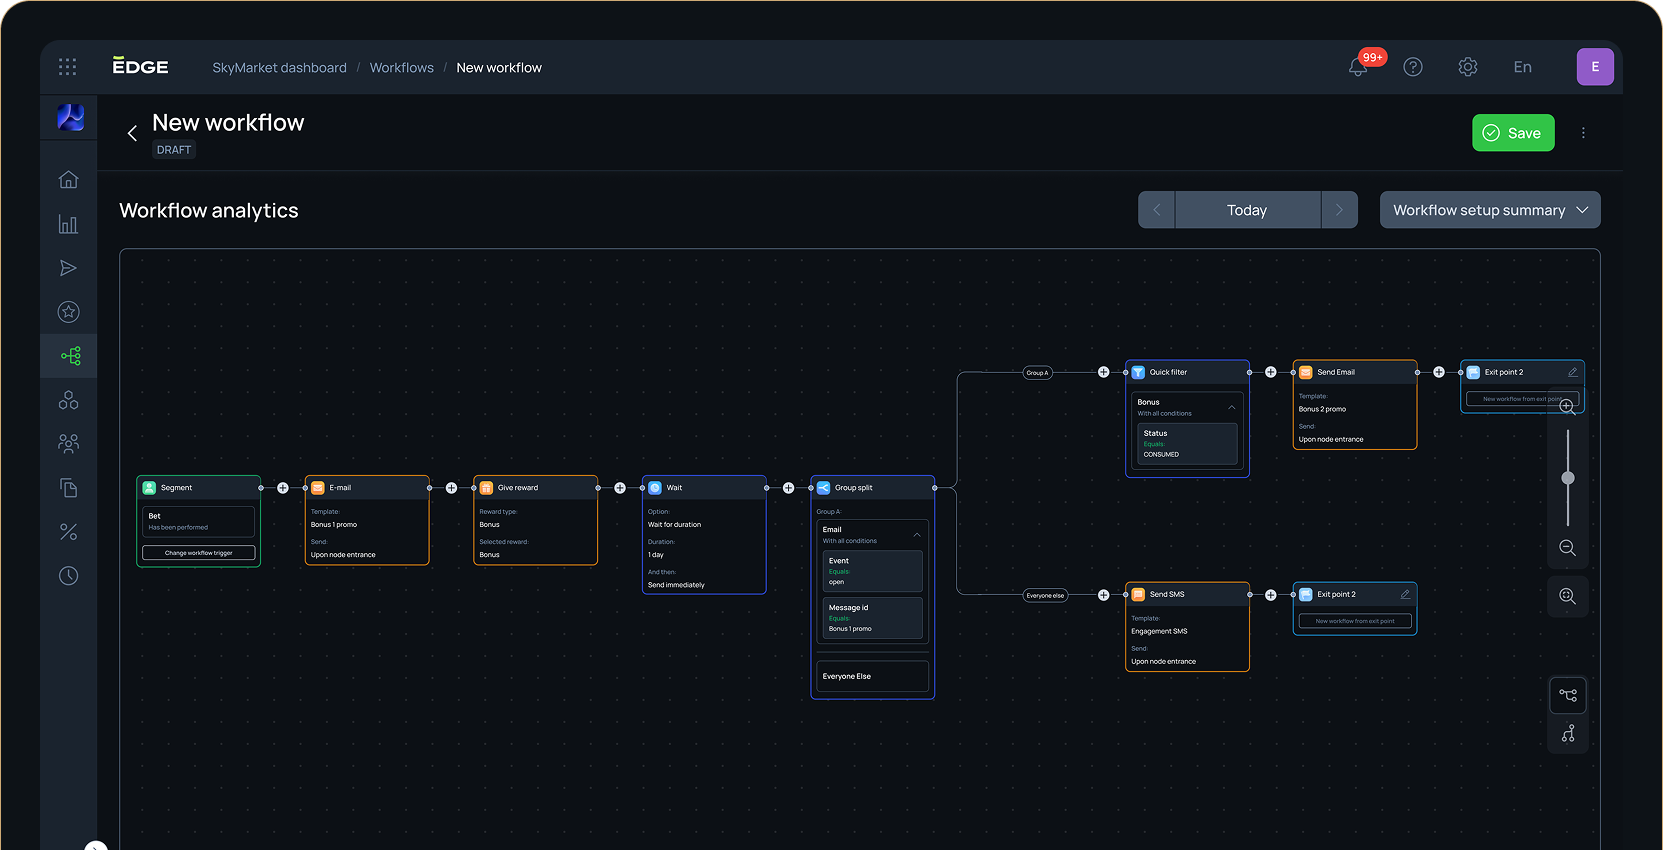Click the settings gear icon
1663x850 pixels.
tap(1467, 67)
